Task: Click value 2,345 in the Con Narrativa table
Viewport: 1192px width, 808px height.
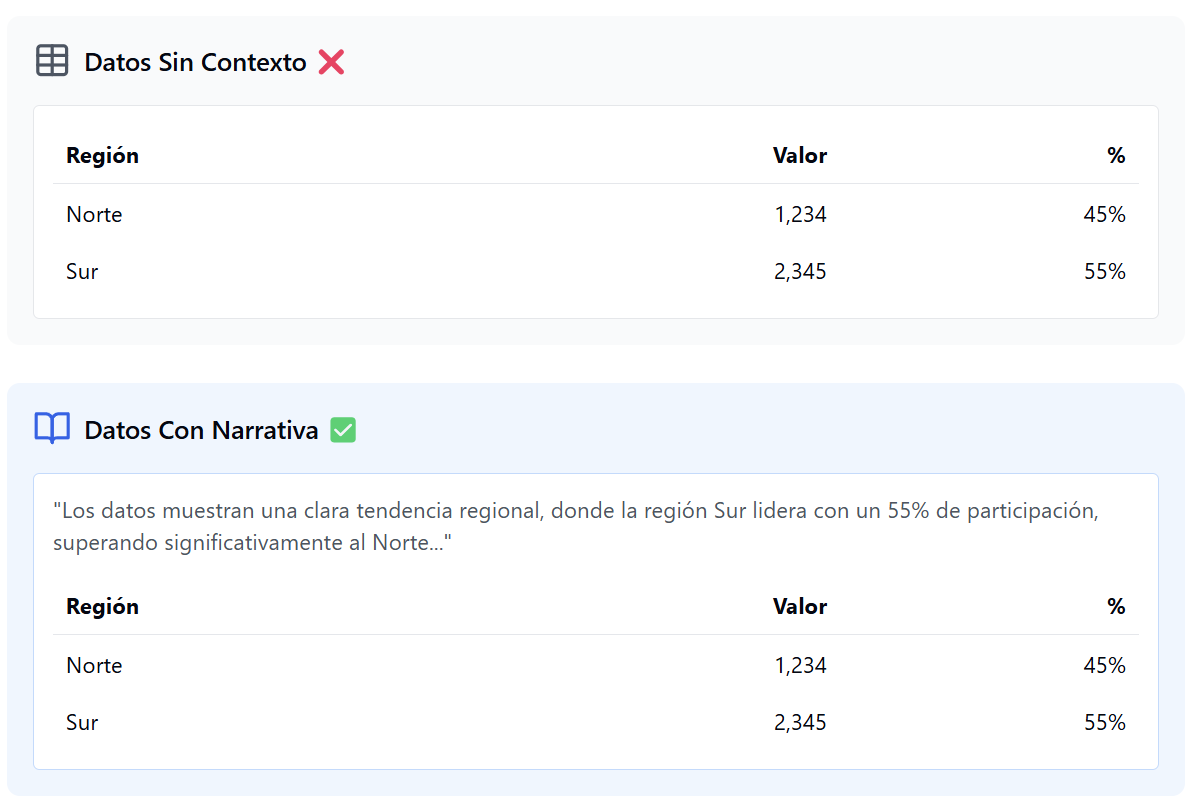Action: pos(800,722)
